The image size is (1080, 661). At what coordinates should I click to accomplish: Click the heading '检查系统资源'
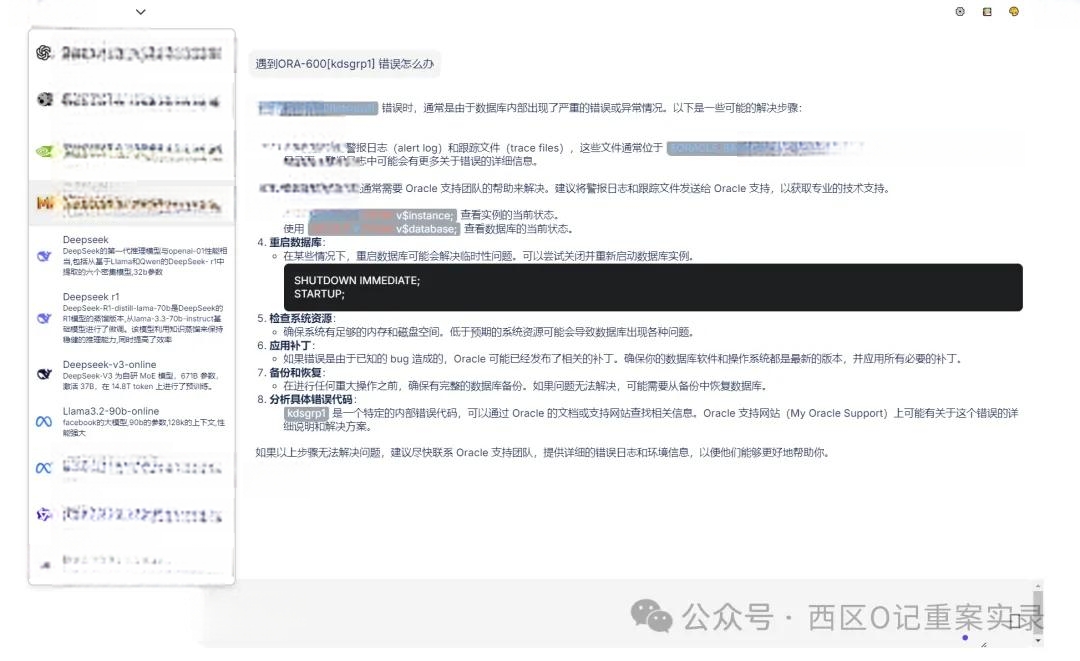(301, 318)
